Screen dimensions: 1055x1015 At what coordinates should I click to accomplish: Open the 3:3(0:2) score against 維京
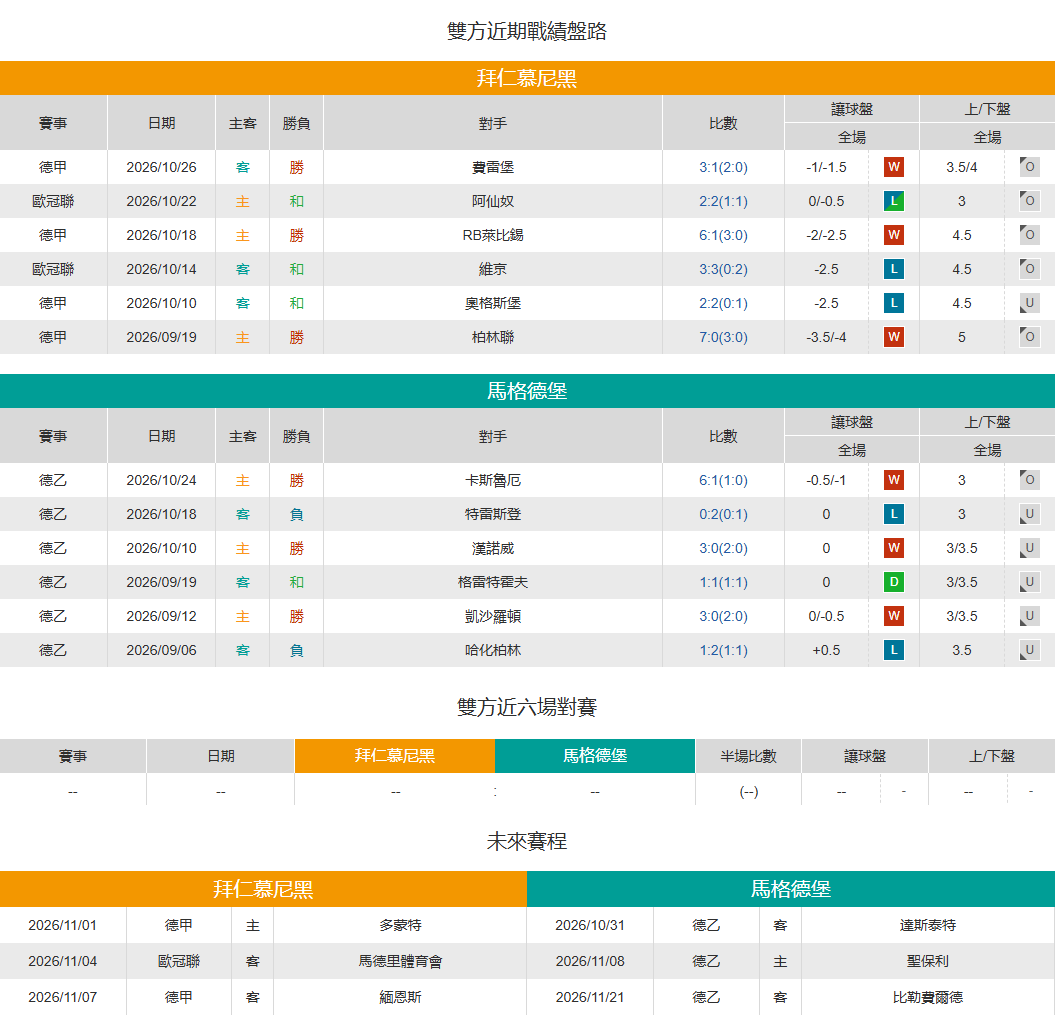pyautogui.click(x=723, y=270)
